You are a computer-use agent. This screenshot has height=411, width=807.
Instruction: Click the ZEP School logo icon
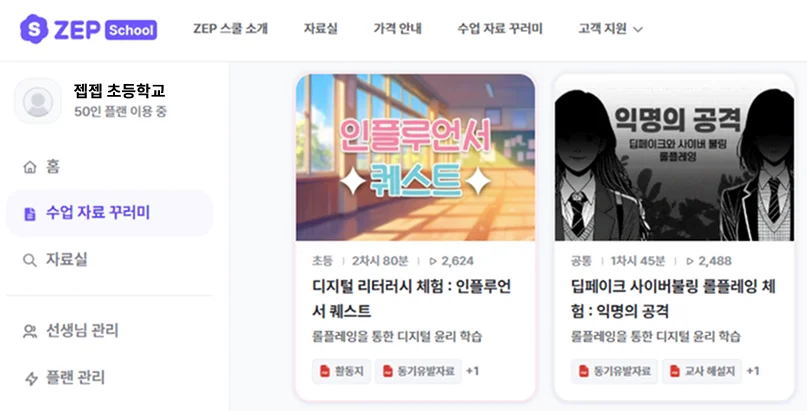[34, 29]
